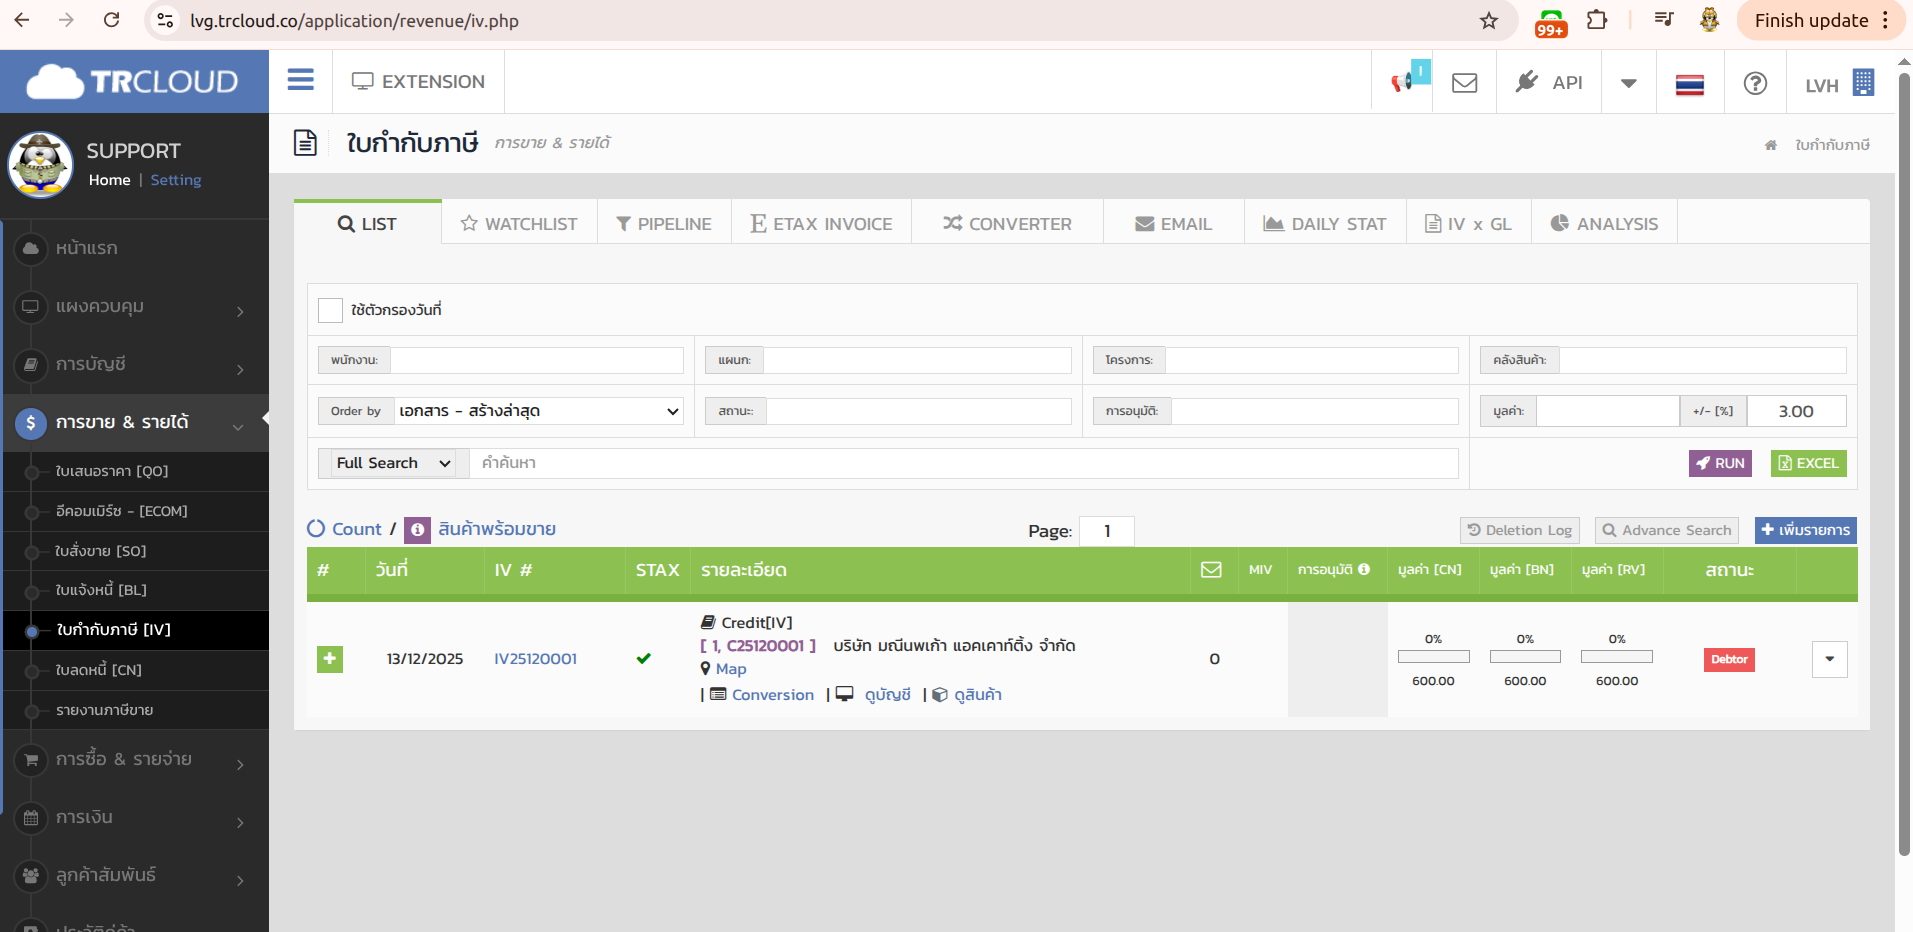This screenshot has height=932, width=1913.
Task: Click the Count refresh icon
Action: tap(316, 529)
